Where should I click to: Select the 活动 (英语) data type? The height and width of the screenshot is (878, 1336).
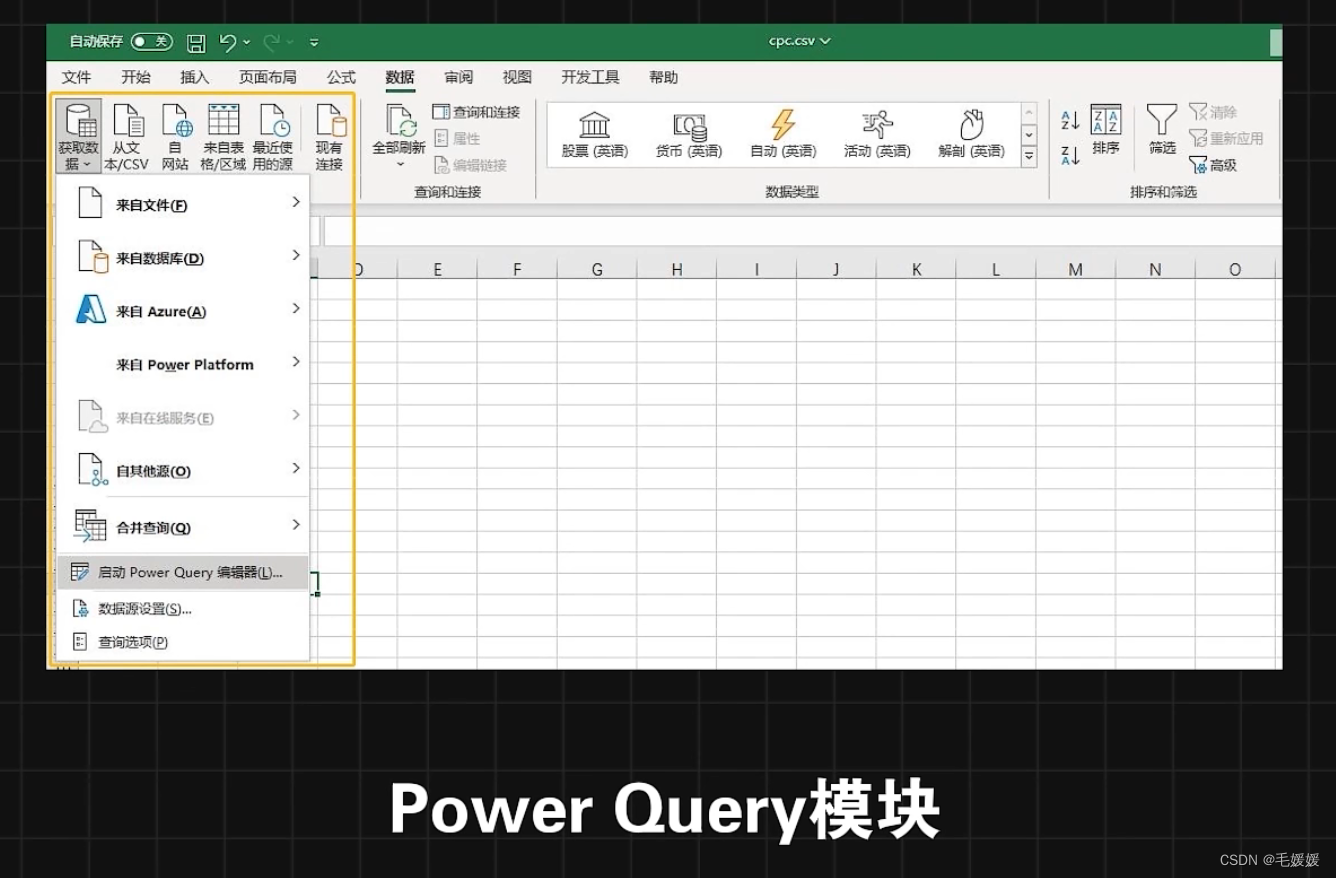877,135
